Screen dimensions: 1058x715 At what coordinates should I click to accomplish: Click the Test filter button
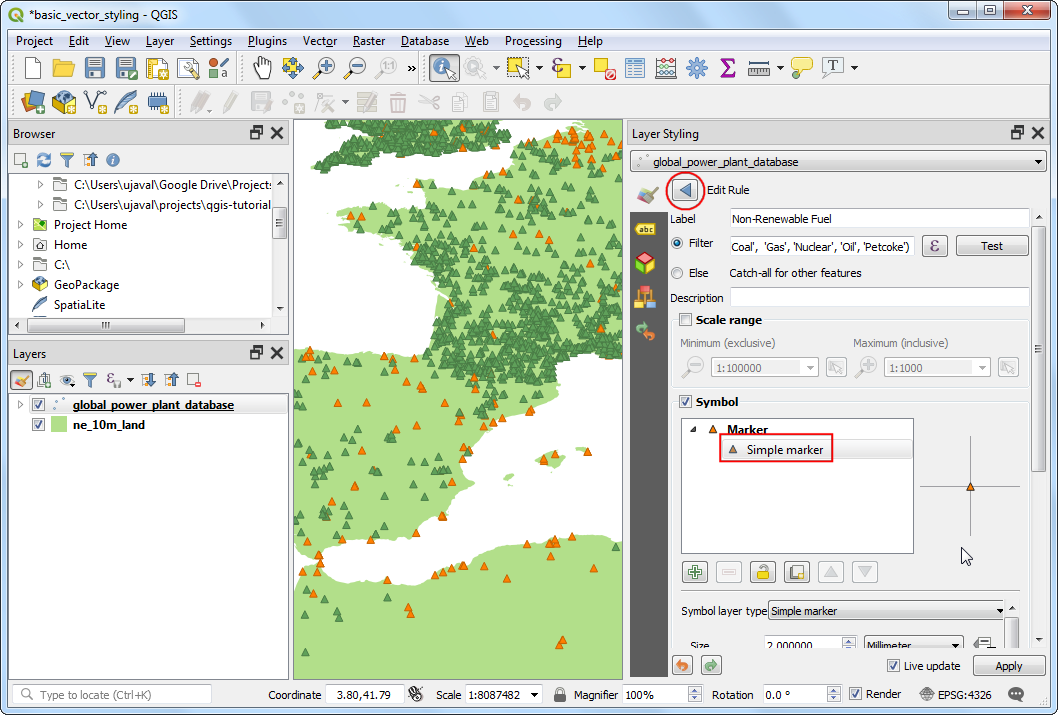point(991,246)
